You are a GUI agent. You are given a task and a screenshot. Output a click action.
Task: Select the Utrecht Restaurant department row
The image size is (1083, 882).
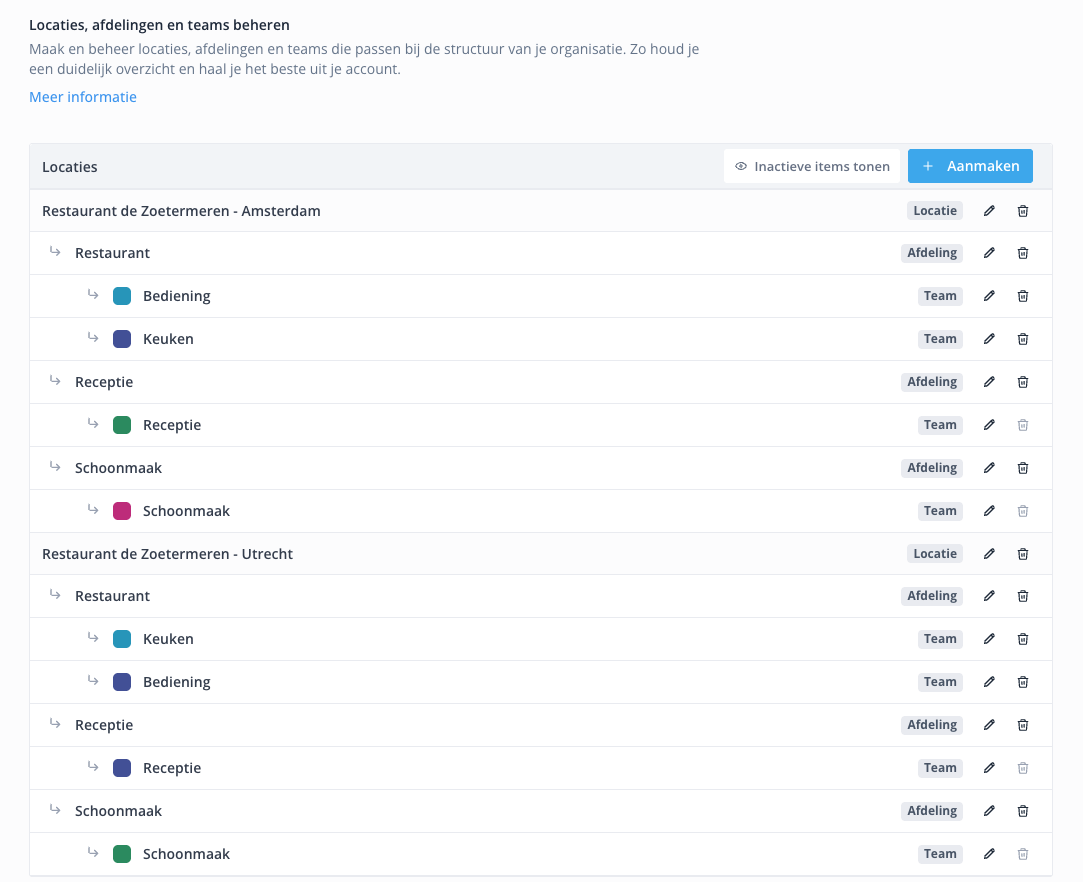(x=112, y=596)
